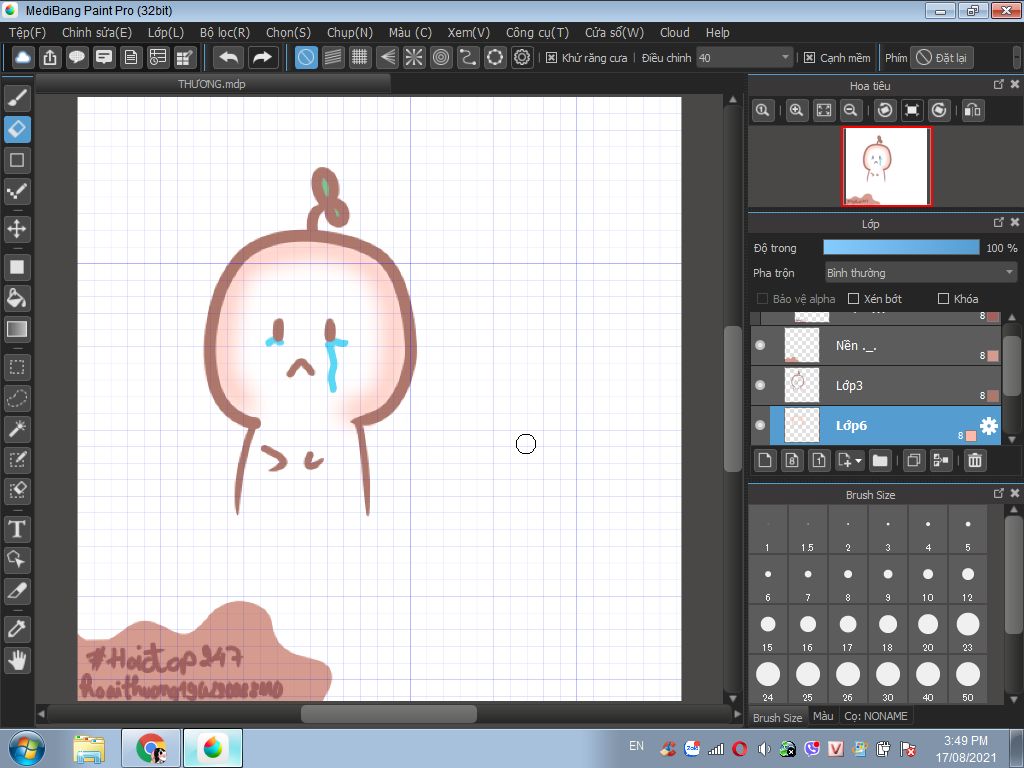Select the Text tool

pyautogui.click(x=17, y=528)
